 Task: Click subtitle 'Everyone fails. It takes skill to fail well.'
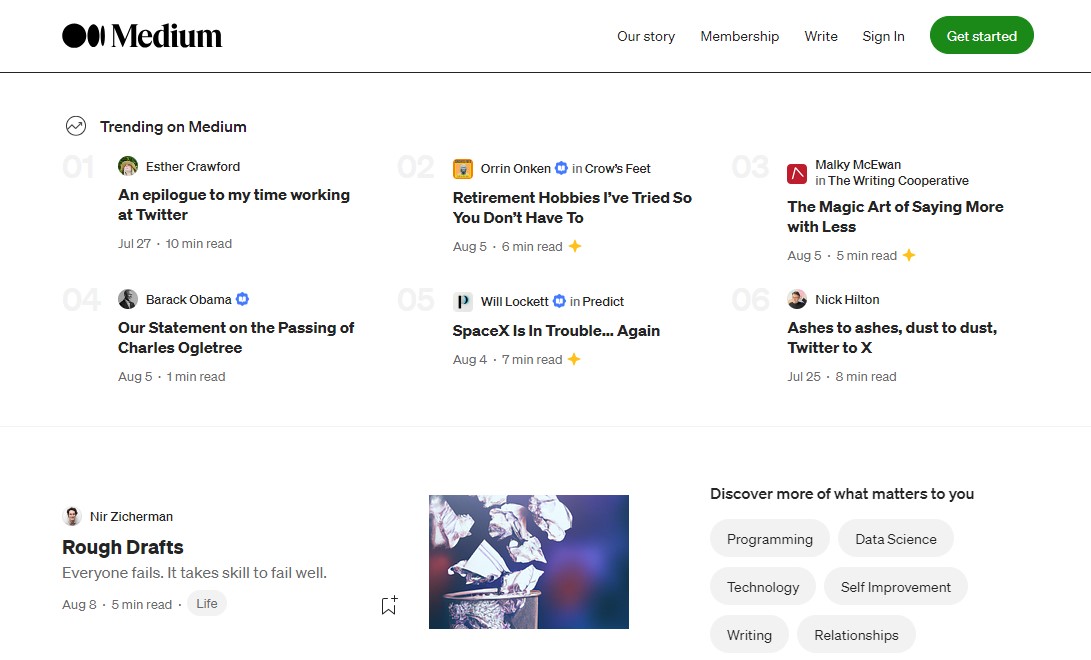tap(194, 572)
